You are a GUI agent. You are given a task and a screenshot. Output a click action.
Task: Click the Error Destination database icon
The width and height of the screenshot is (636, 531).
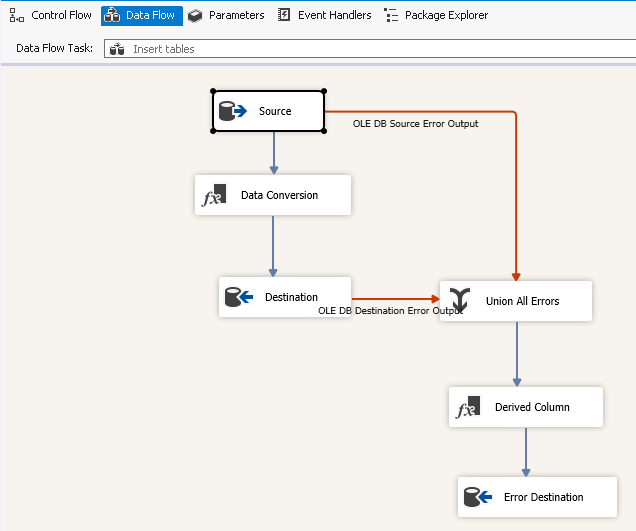[x=477, y=497]
